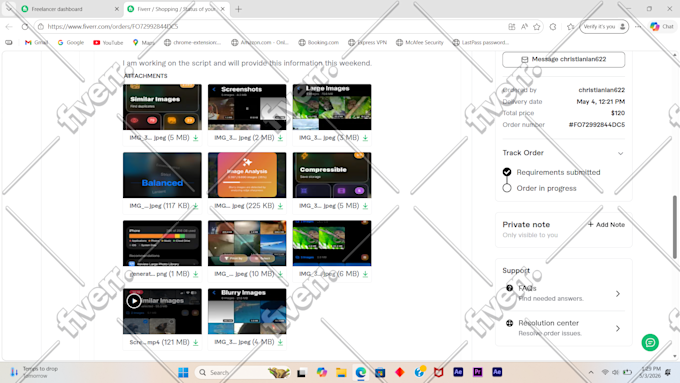The width and height of the screenshot is (680, 383).
Task: Download the Compressible jpeg (5 MB) file
Action: pos(365,206)
